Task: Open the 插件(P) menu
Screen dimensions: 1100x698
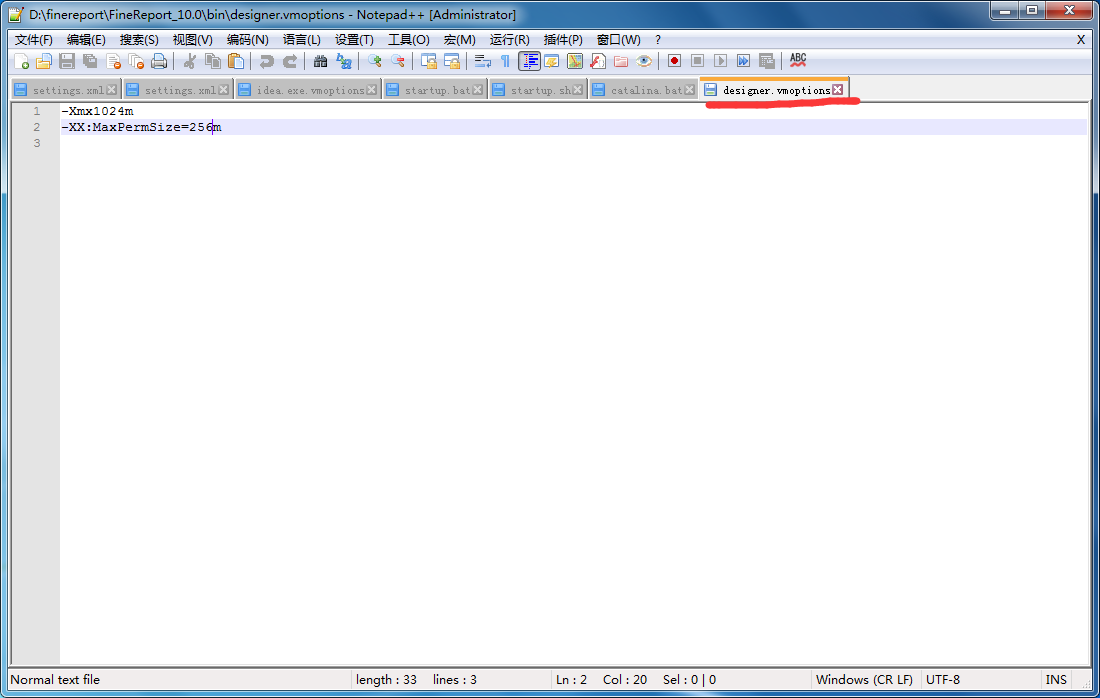Action: click(563, 40)
